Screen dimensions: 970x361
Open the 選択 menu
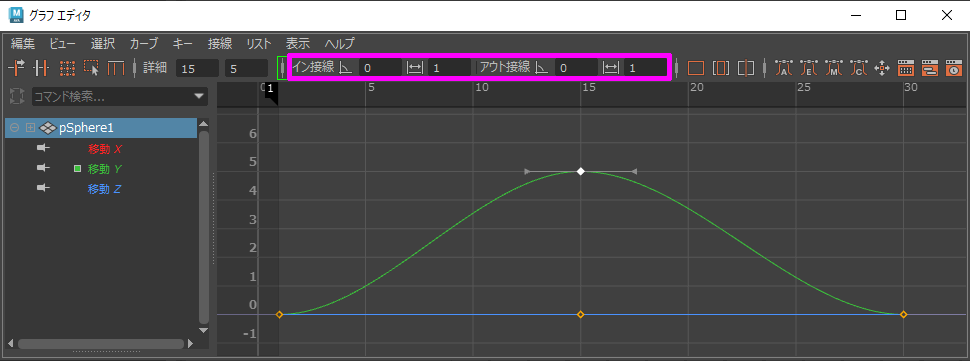click(x=103, y=44)
